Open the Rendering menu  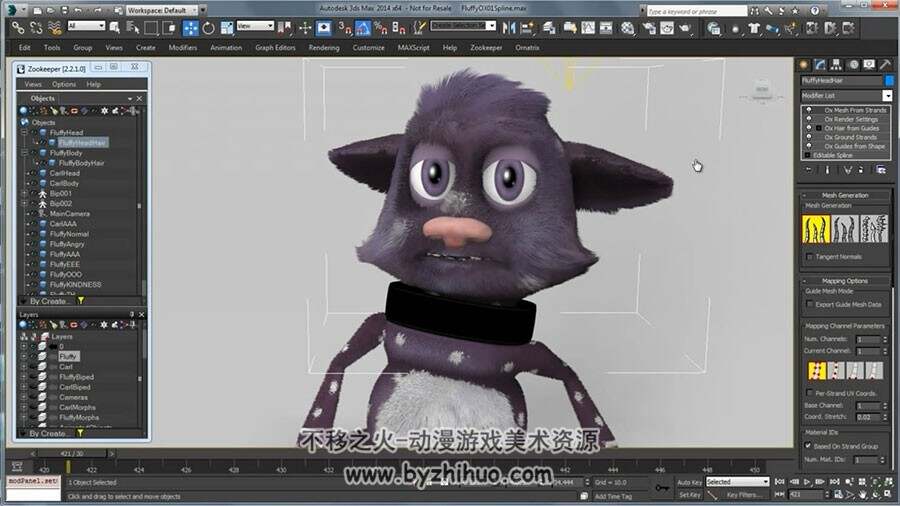(x=324, y=48)
